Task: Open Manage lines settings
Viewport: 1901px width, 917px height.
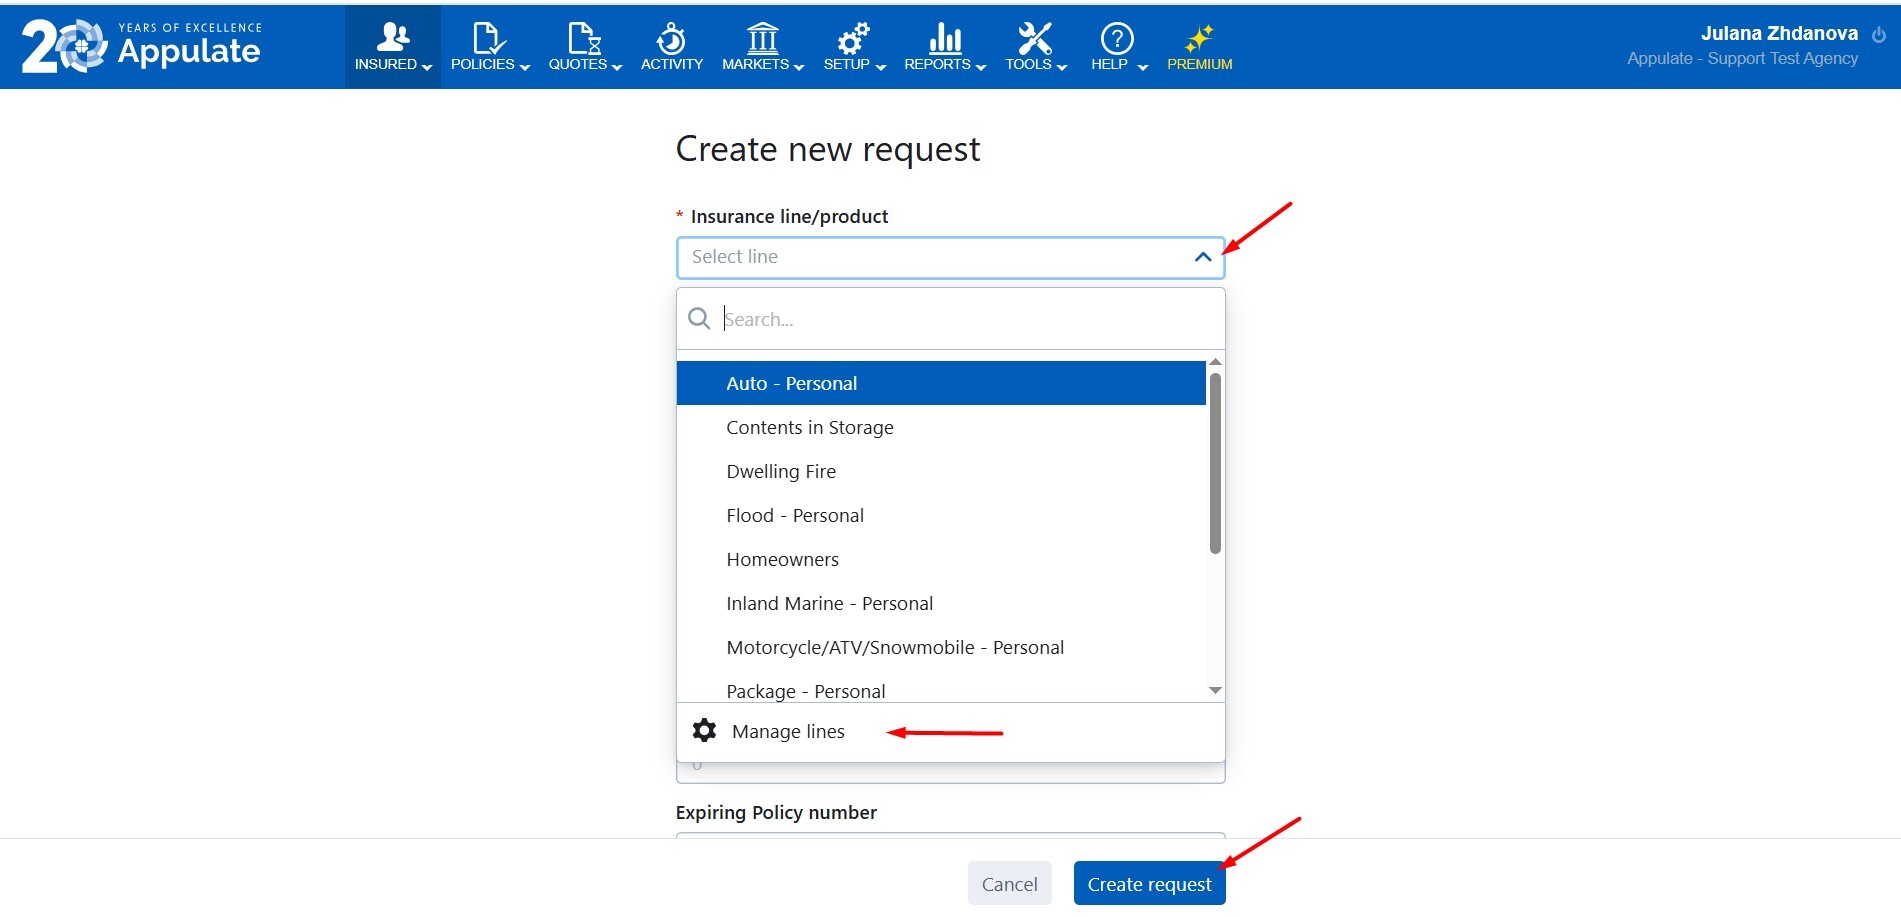Action: 787,732
